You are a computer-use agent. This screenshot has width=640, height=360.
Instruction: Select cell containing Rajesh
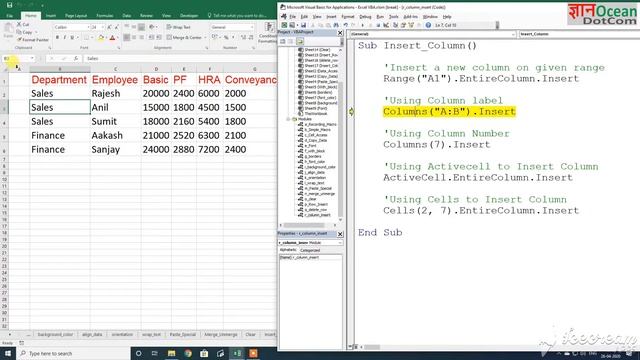click(x=115, y=93)
